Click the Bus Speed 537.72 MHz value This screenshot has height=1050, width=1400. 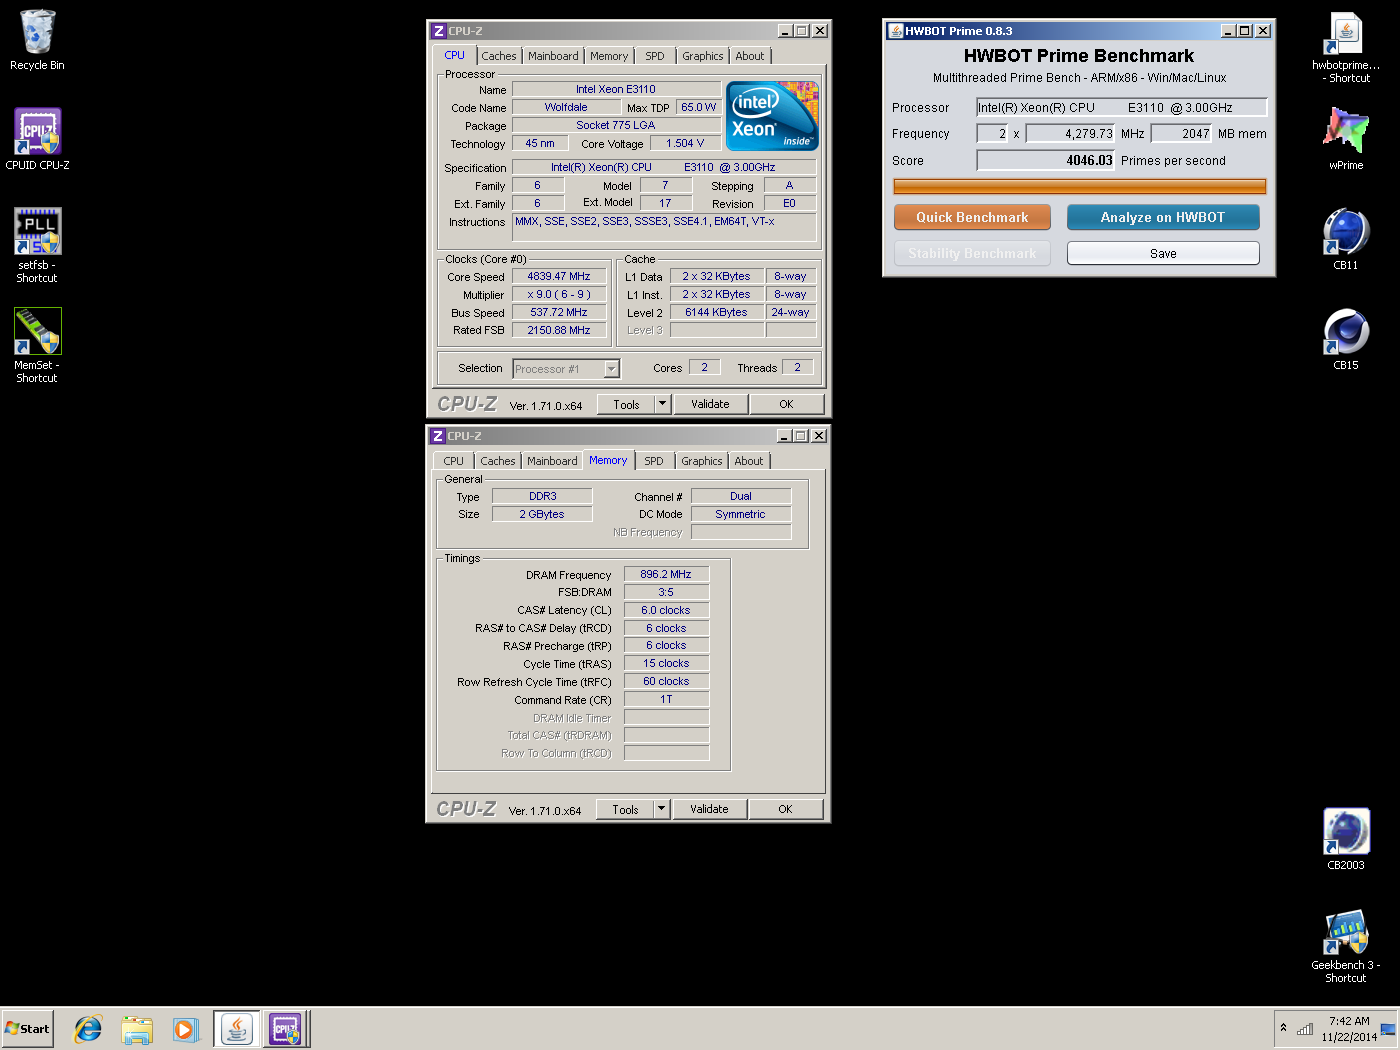(559, 312)
